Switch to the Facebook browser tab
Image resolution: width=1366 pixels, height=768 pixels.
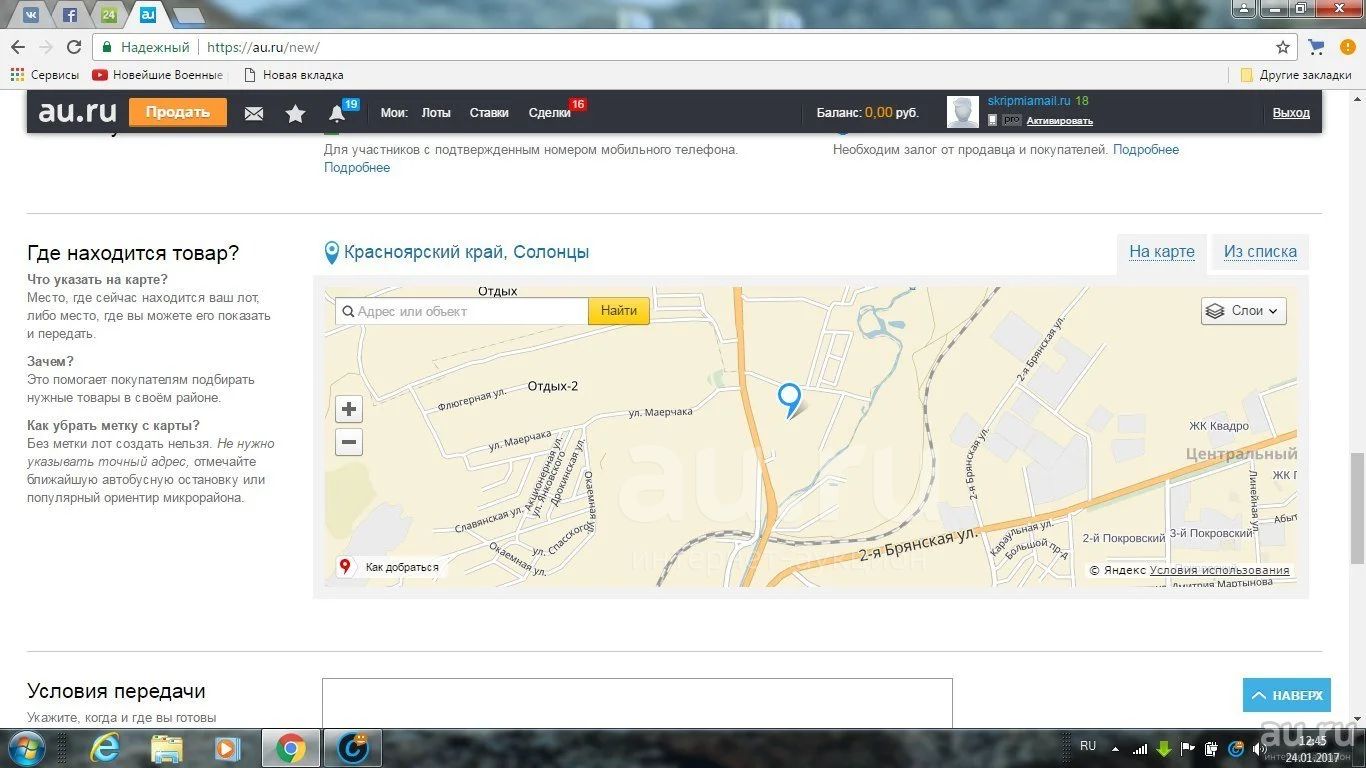tap(70, 14)
